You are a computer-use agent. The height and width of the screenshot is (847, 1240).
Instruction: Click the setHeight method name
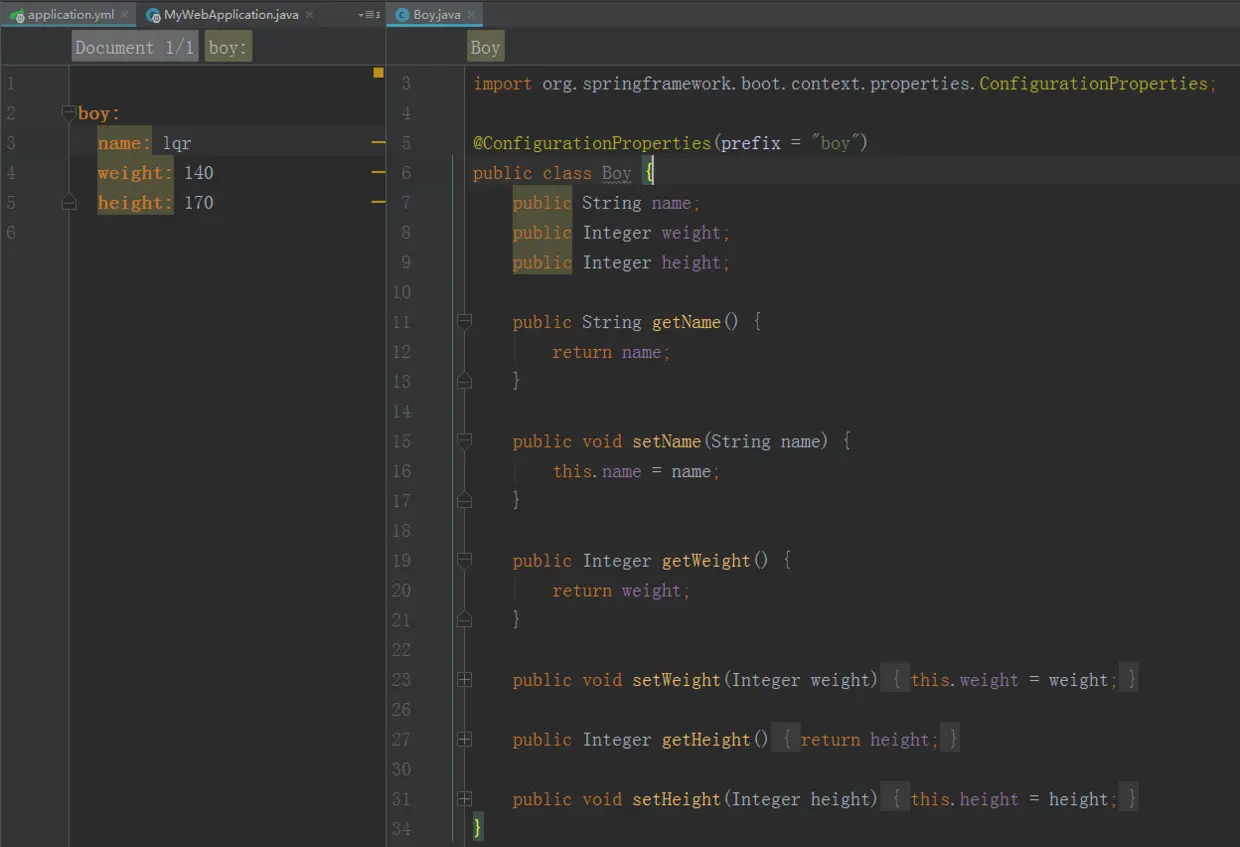[676, 799]
